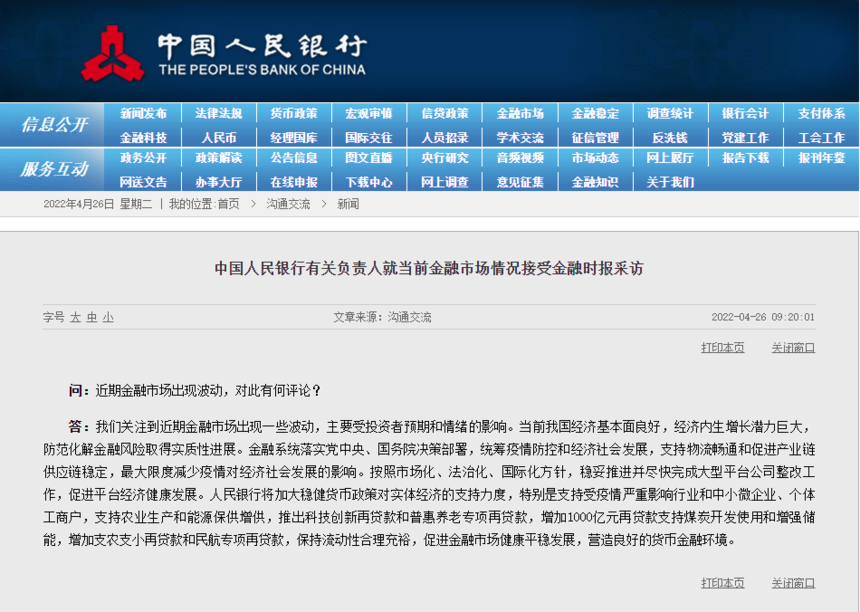This screenshot has height=612, width=860.
Task: Click bottom 打印本页 link
Action: coord(722,583)
